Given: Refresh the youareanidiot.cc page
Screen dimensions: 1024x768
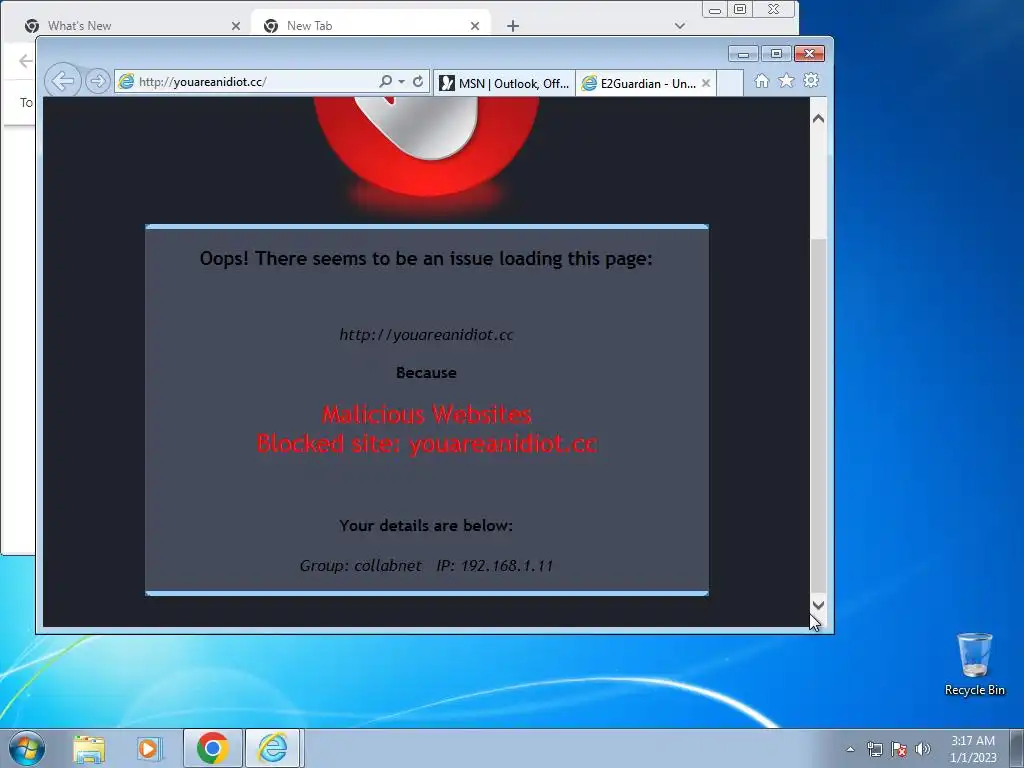Looking at the screenshot, I should point(418,82).
